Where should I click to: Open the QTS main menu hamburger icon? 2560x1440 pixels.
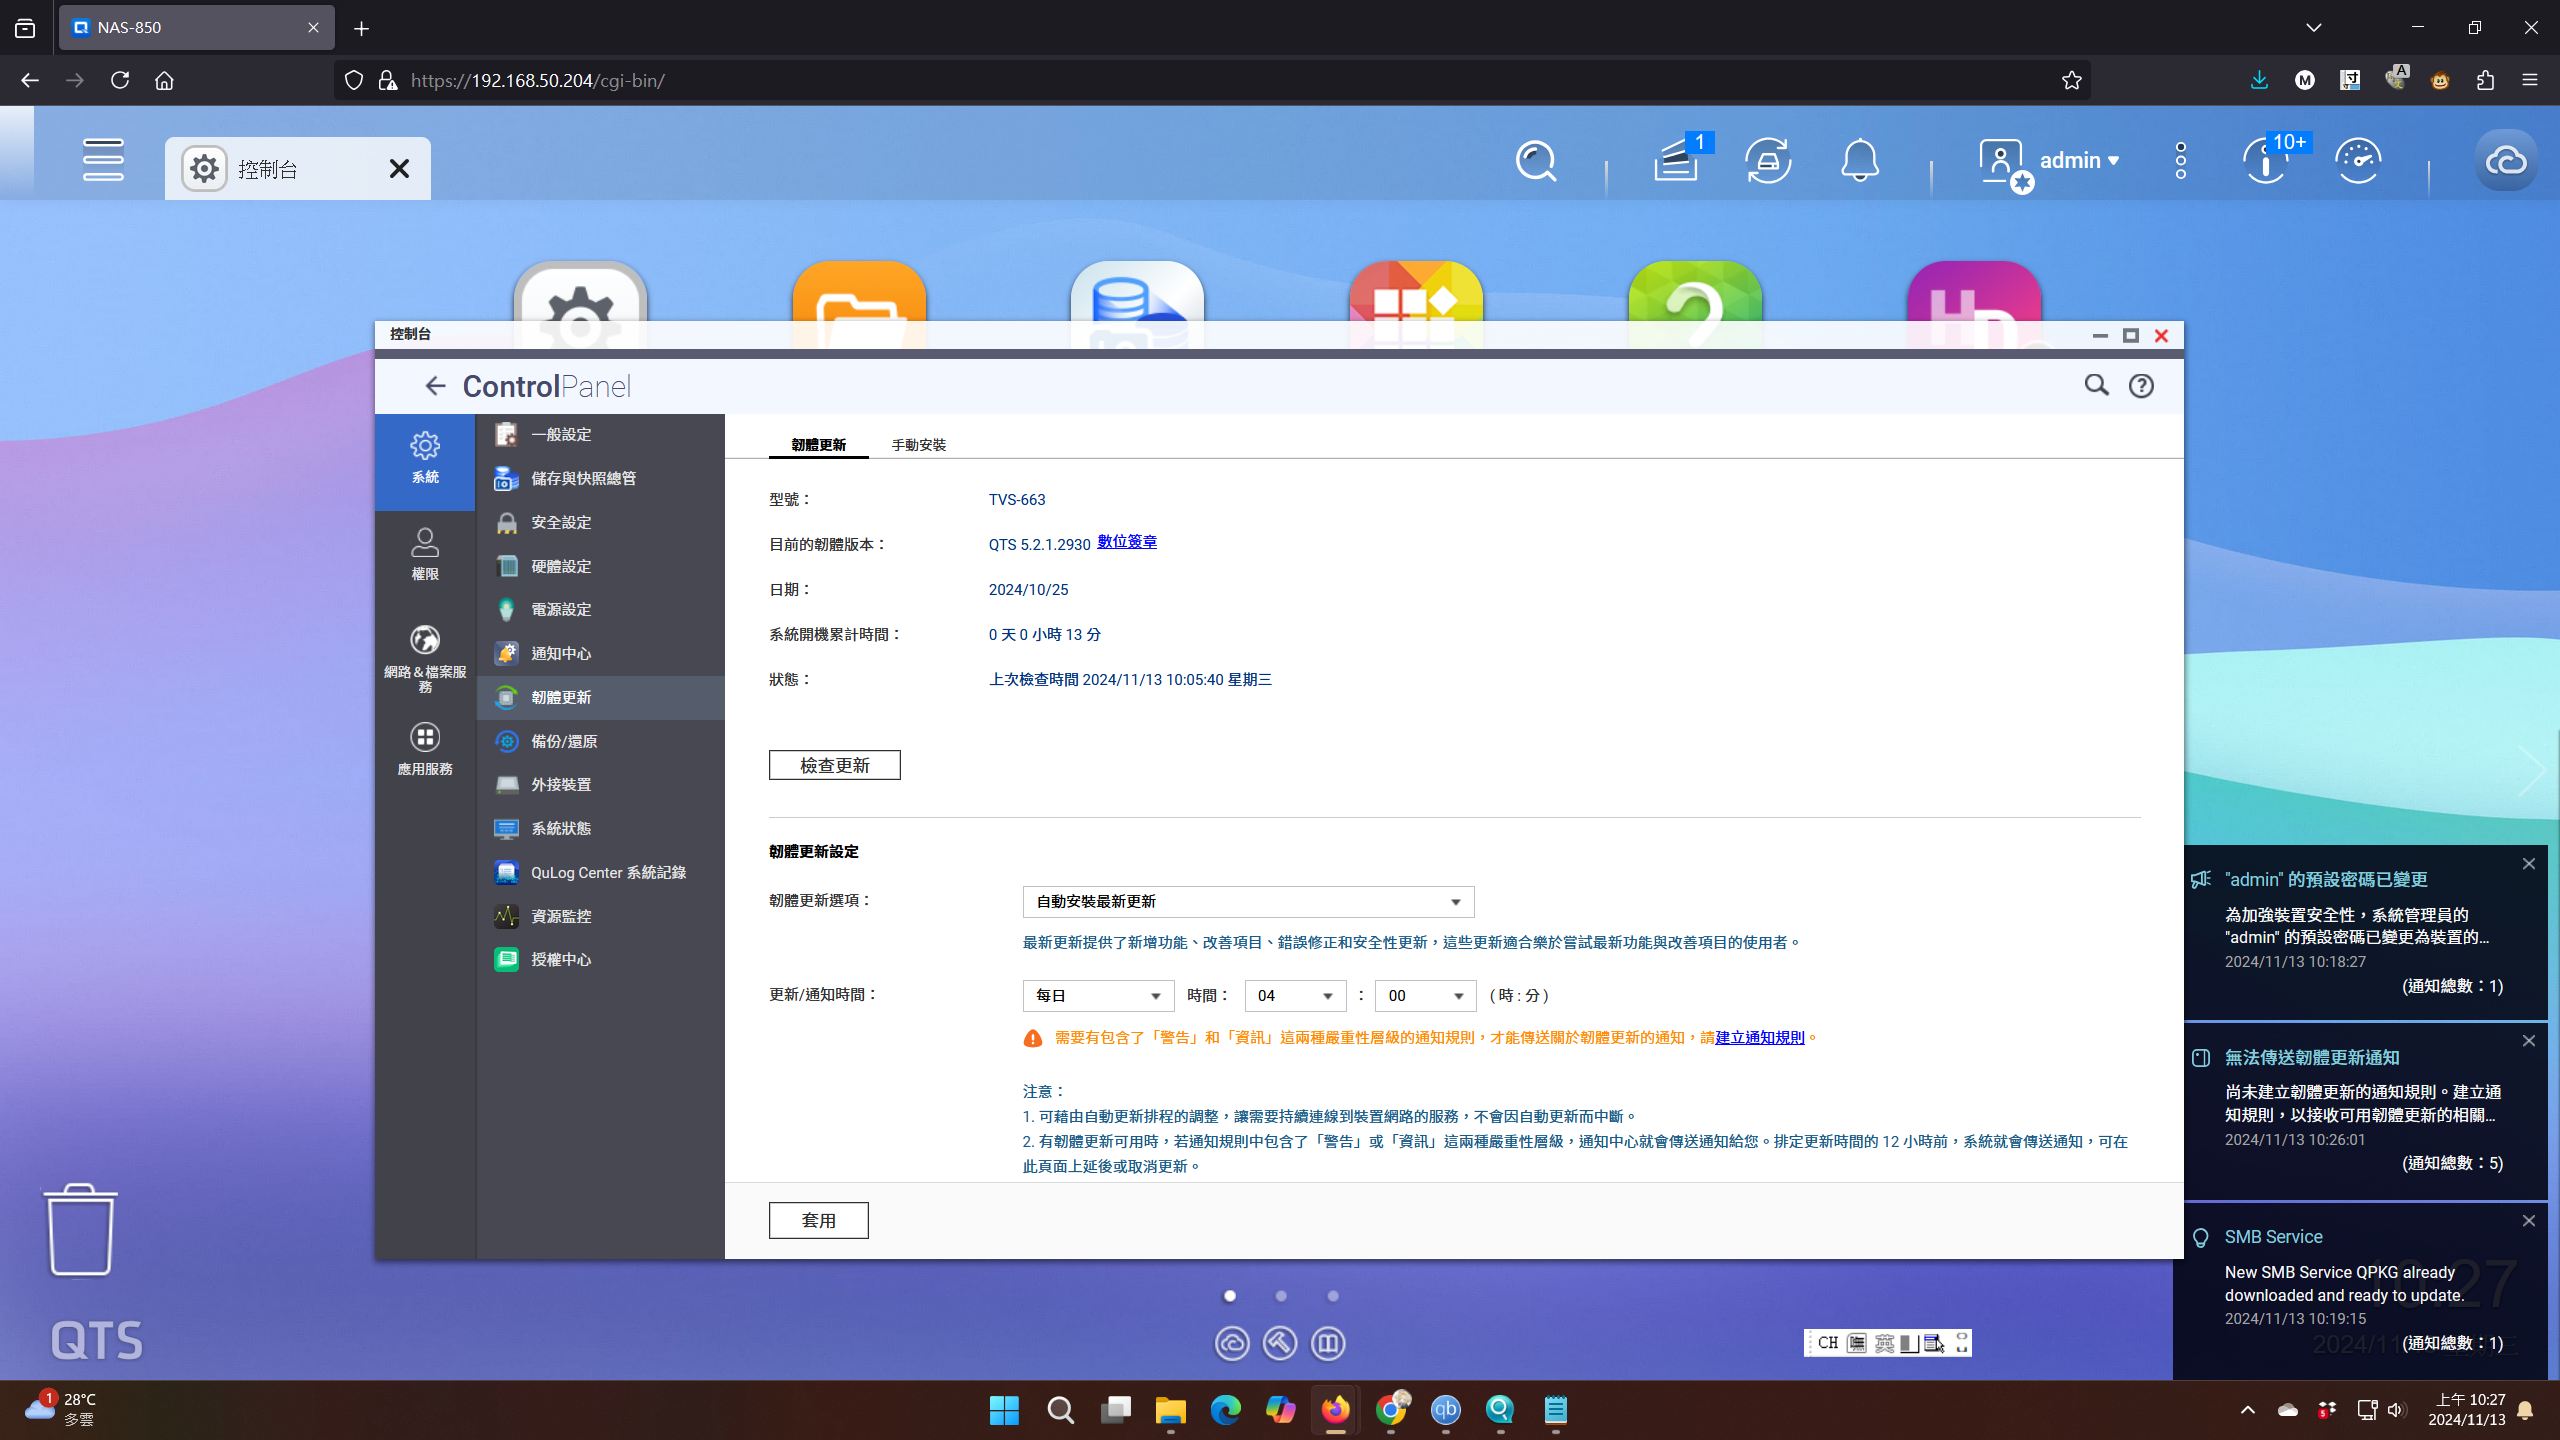coord(103,160)
